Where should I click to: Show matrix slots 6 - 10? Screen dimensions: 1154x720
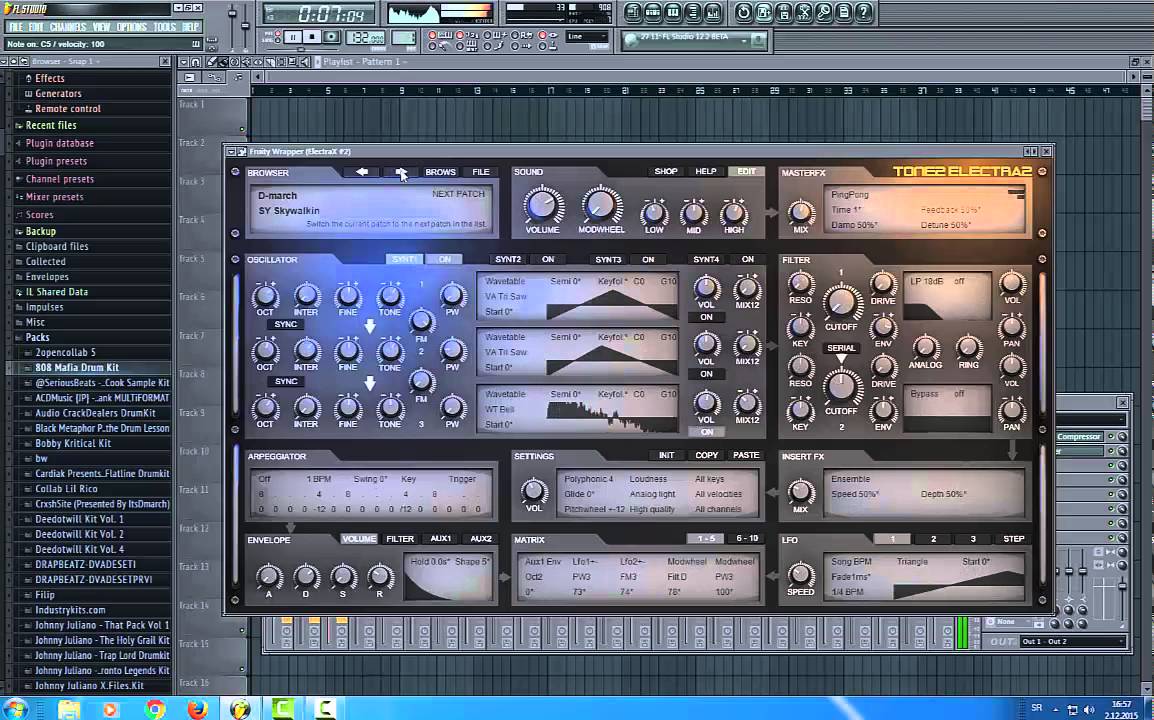(747, 539)
